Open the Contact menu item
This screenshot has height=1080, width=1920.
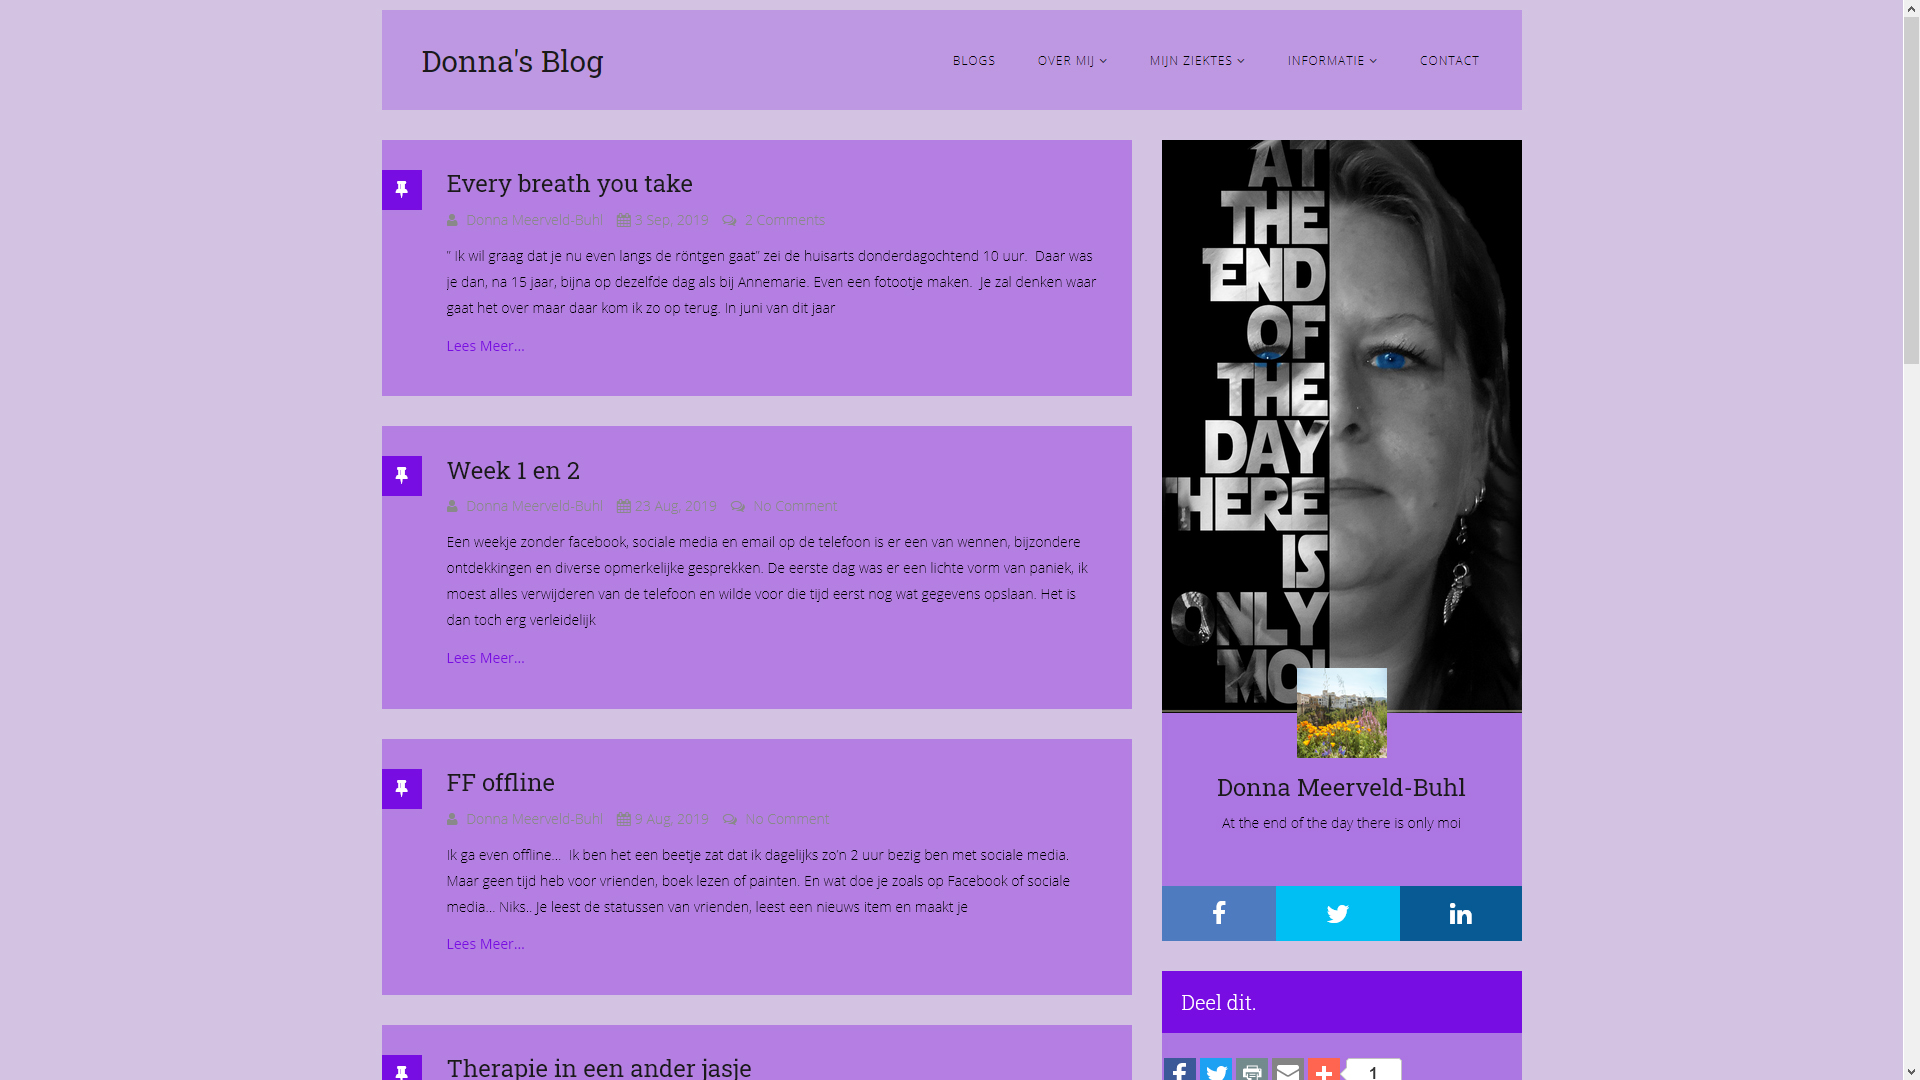pyautogui.click(x=1449, y=61)
